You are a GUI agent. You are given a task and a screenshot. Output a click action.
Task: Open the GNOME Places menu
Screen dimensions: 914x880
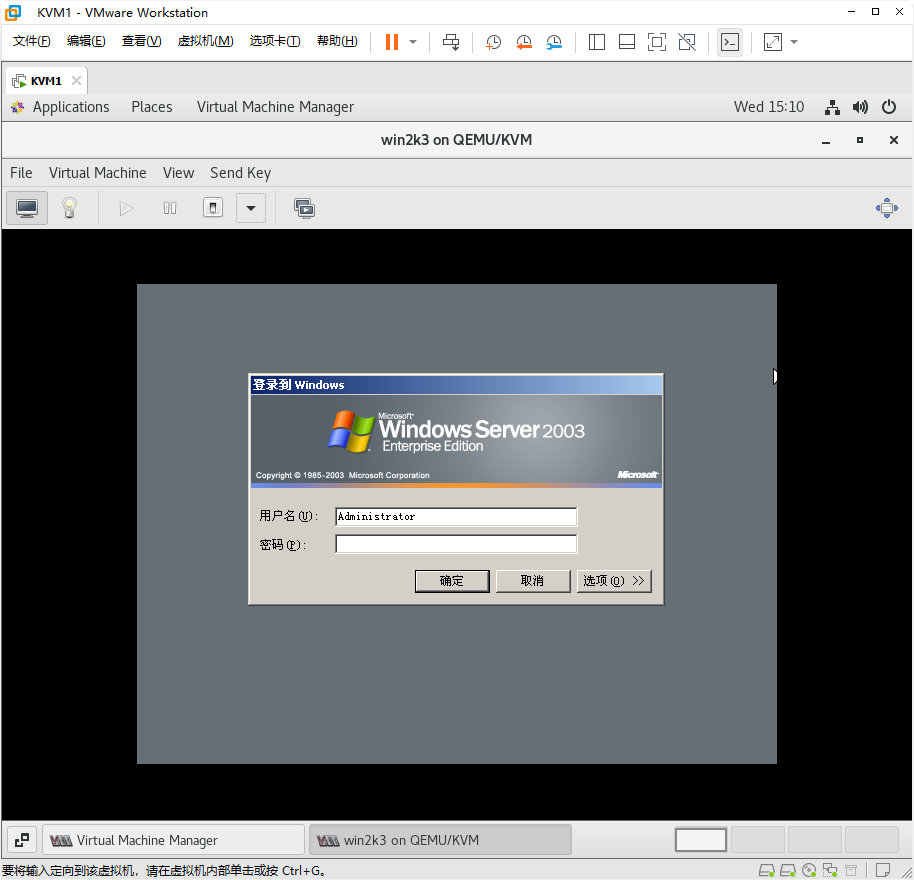click(152, 107)
